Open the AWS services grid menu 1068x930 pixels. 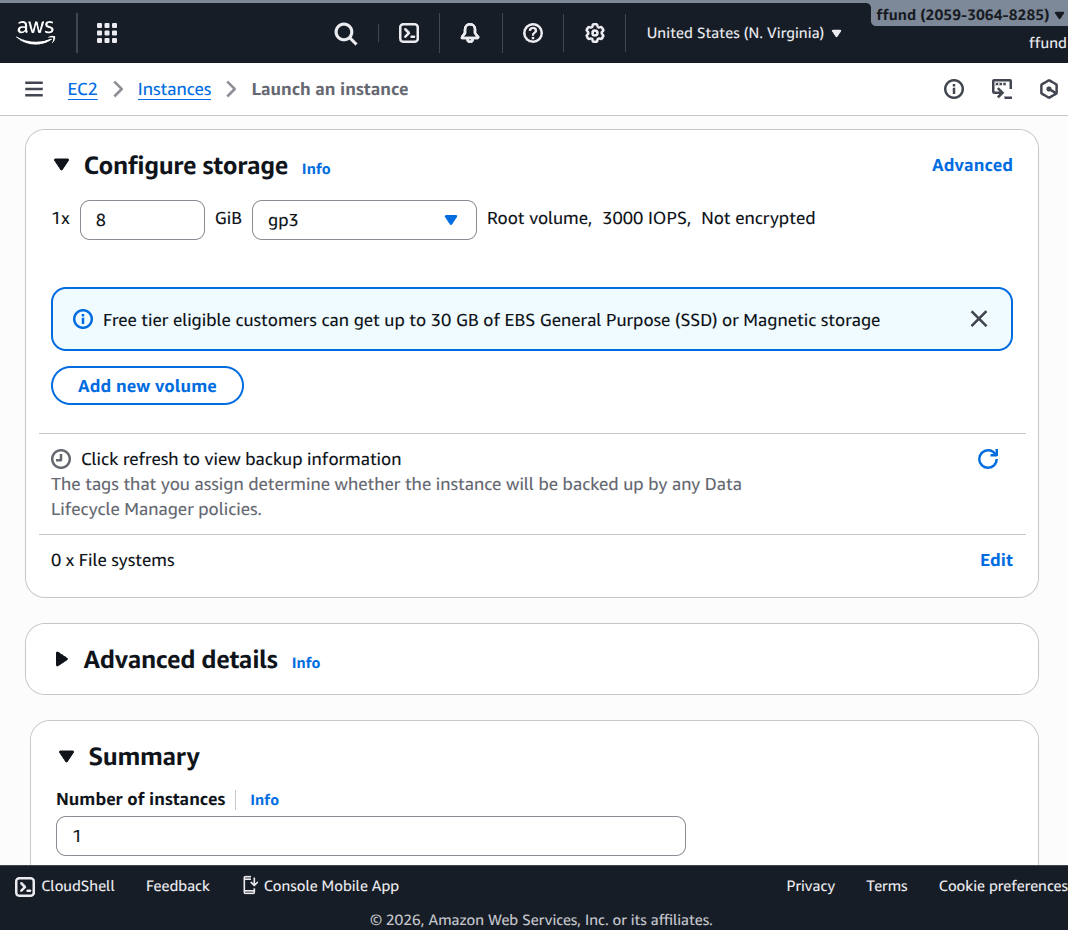[107, 33]
